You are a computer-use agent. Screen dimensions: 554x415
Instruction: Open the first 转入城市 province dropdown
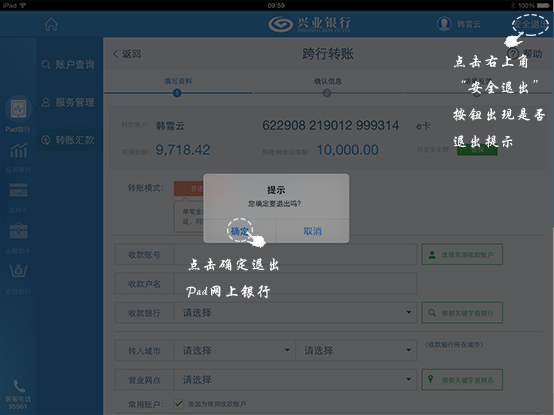(x=235, y=350)
